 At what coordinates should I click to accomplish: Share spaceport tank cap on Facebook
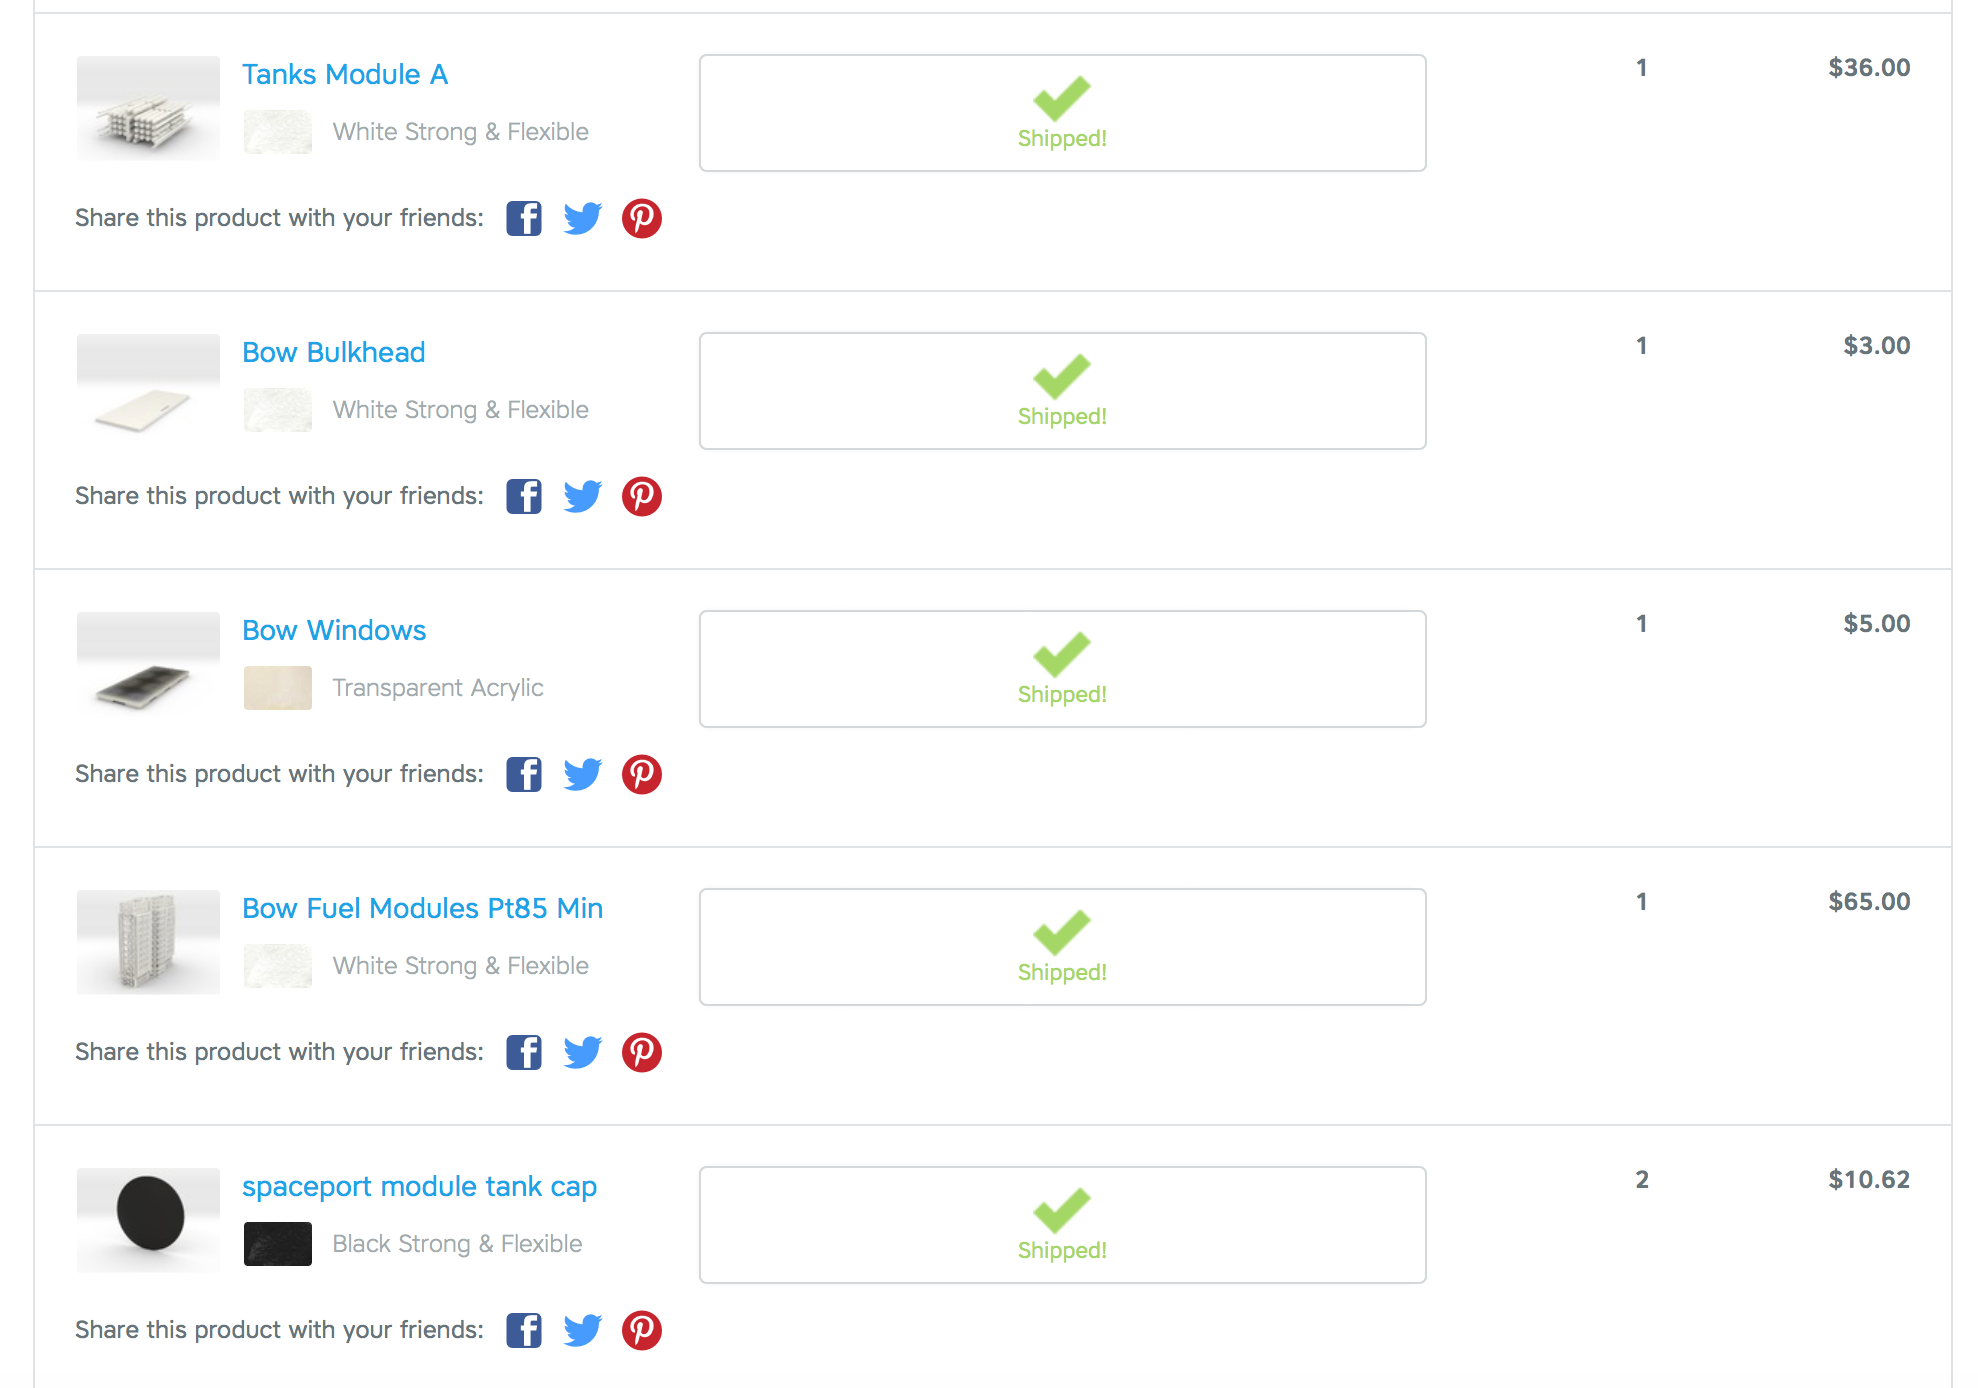point(524,1330)
